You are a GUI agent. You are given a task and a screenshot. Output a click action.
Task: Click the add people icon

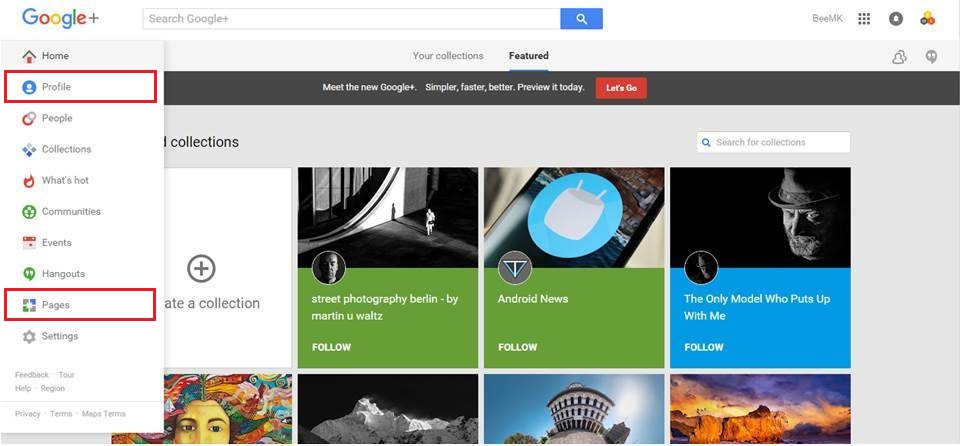point(899,57)
